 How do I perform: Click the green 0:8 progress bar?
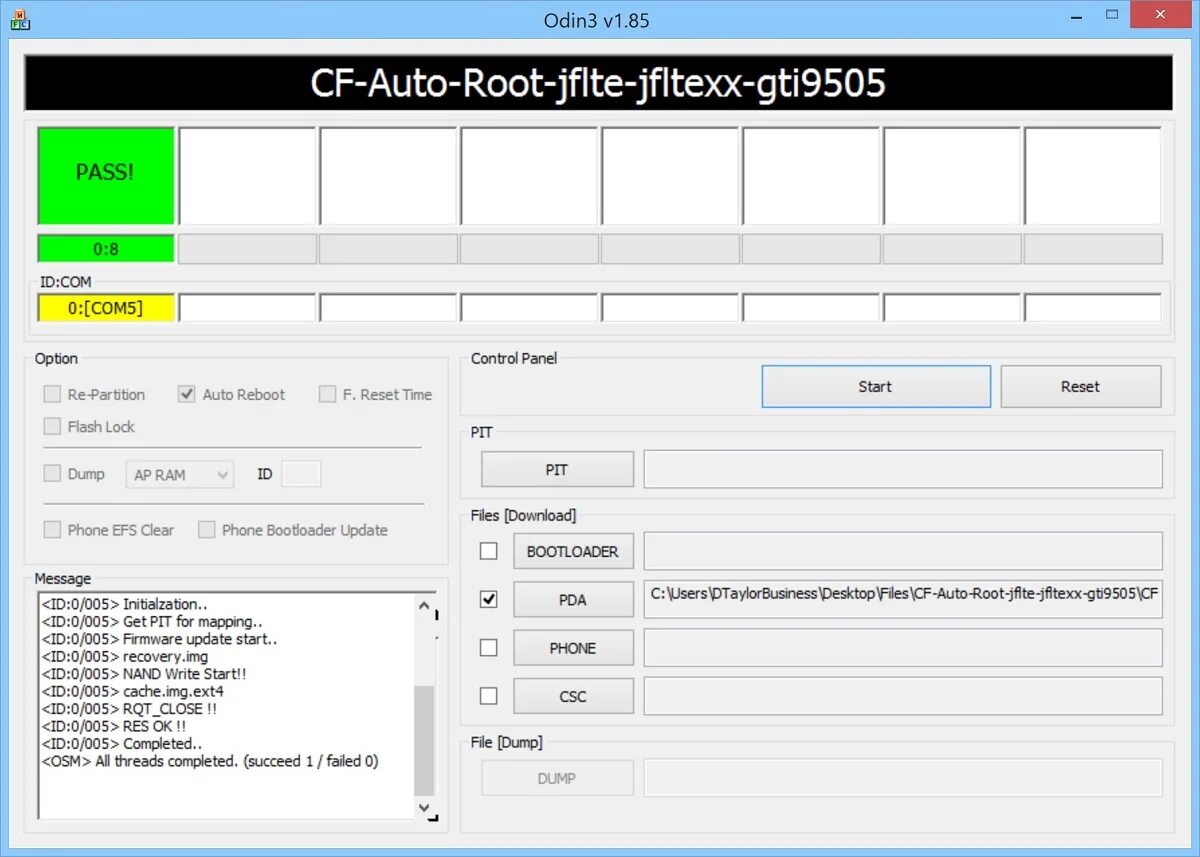[106, 249]
